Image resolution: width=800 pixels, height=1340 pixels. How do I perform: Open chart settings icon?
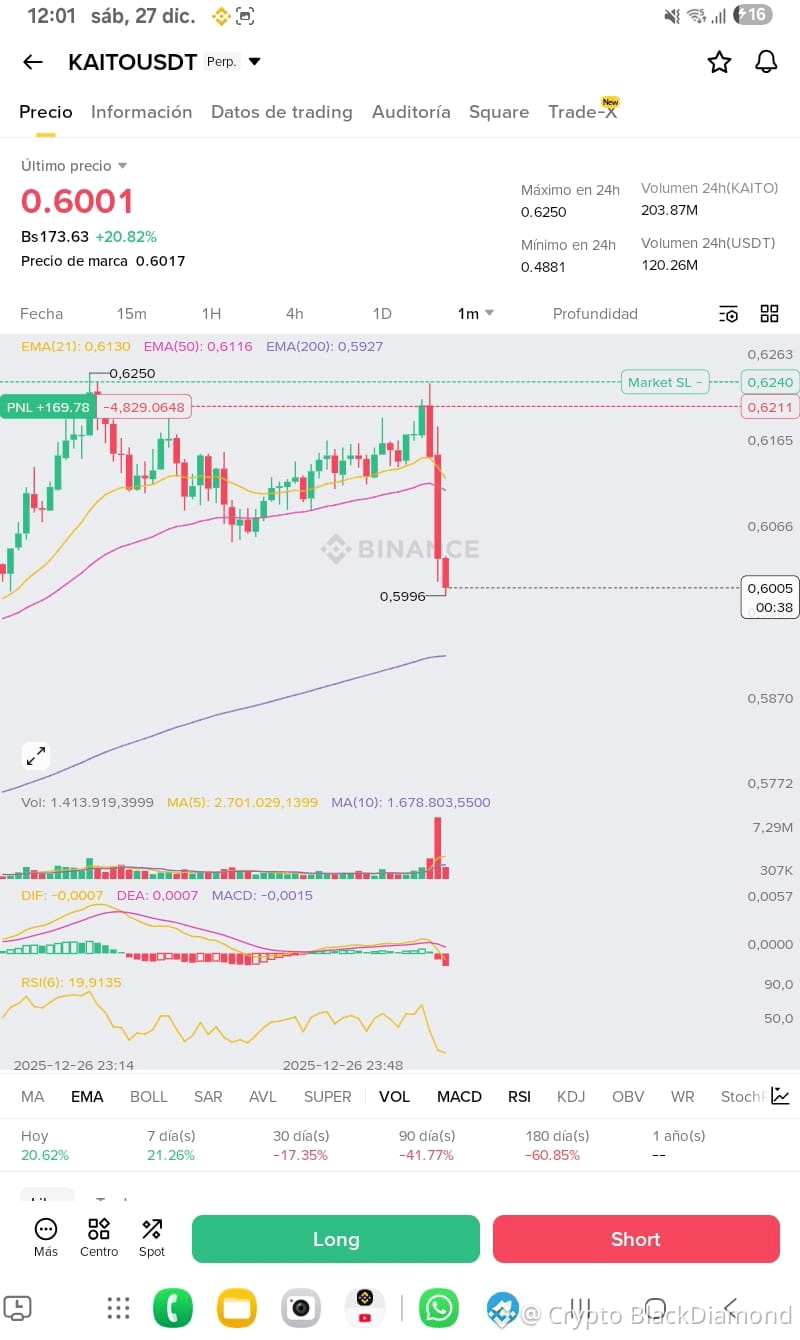click(728, 314)
